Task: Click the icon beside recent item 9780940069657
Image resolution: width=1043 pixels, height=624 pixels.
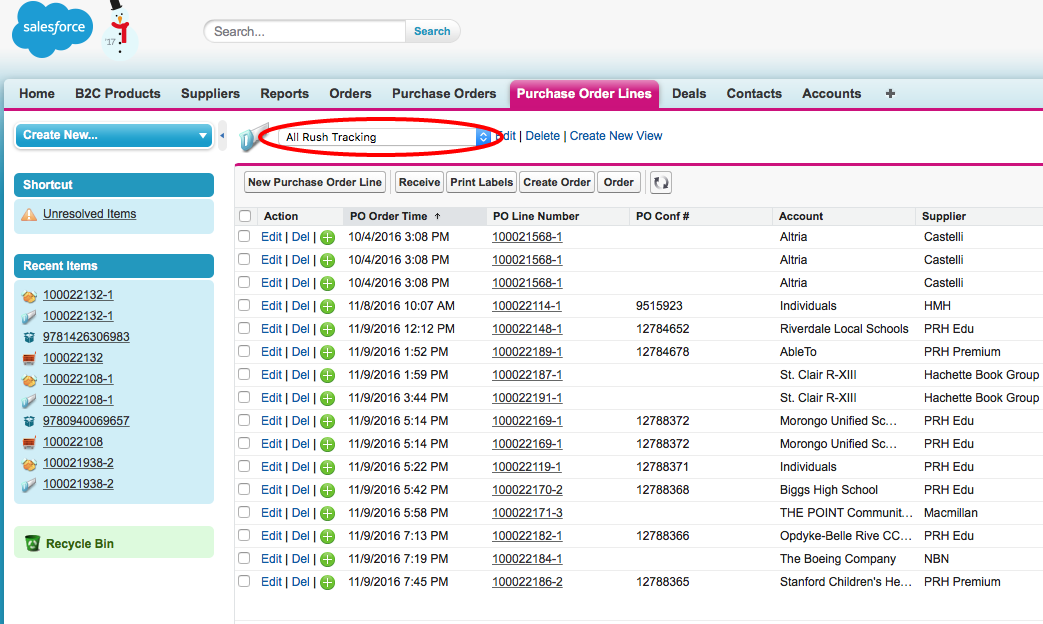Action: click(x=29, y=421)
